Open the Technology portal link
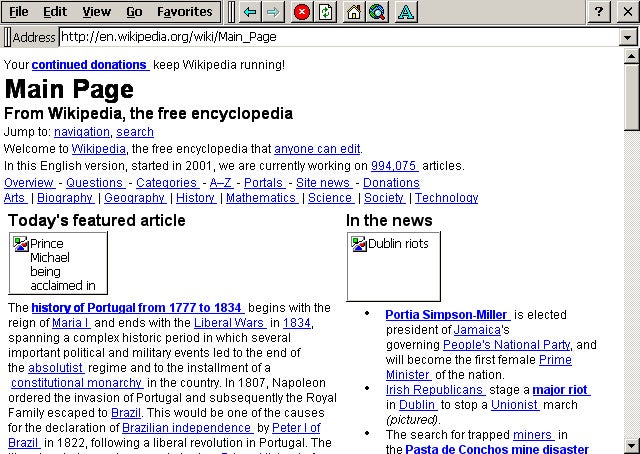 447,198
